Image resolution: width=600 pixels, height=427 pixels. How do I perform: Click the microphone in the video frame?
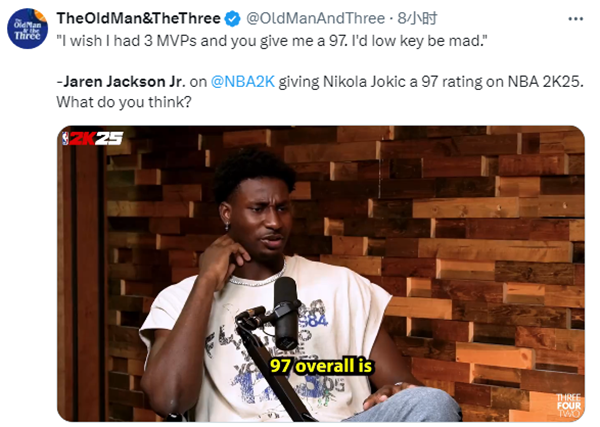(286, 313)
